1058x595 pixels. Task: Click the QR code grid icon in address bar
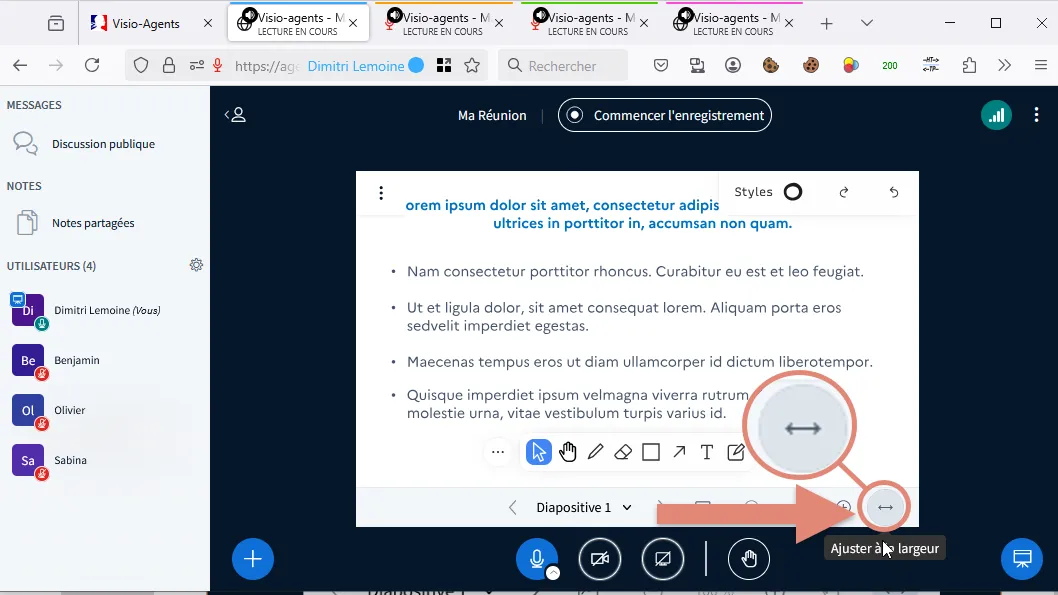pos(444,65)
